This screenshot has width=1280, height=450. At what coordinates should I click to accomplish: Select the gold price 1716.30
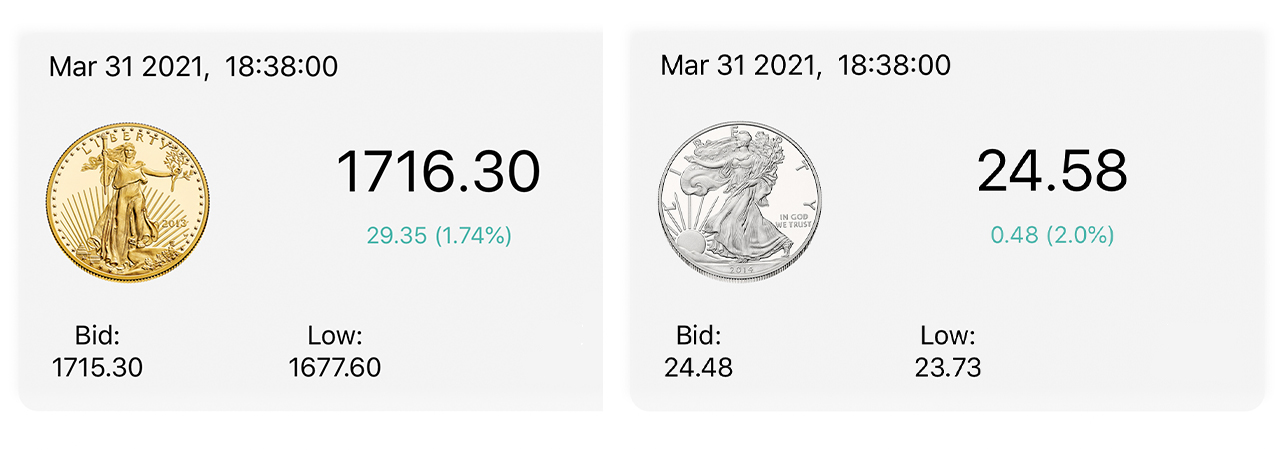pyautogui.click(x=438, y=171)
